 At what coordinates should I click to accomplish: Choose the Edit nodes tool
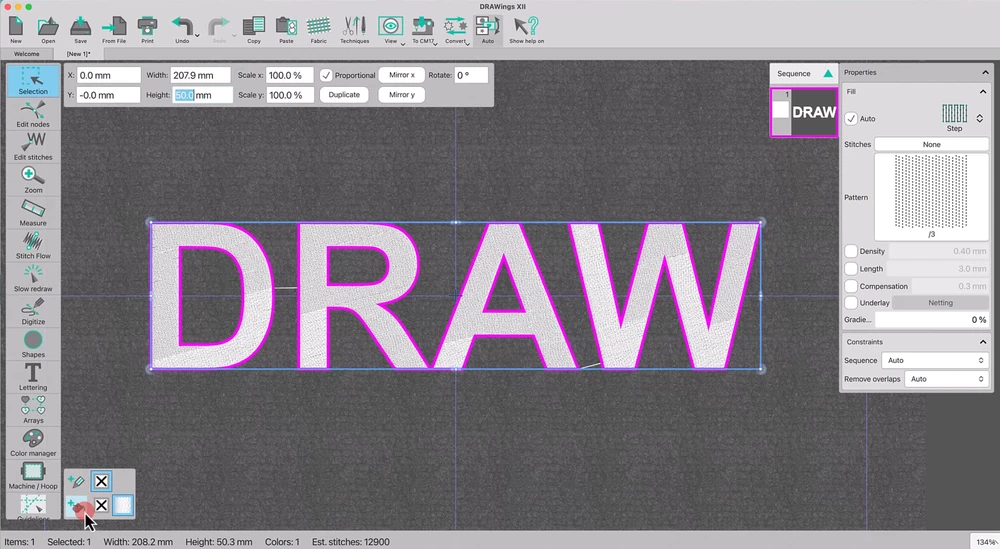33,114
